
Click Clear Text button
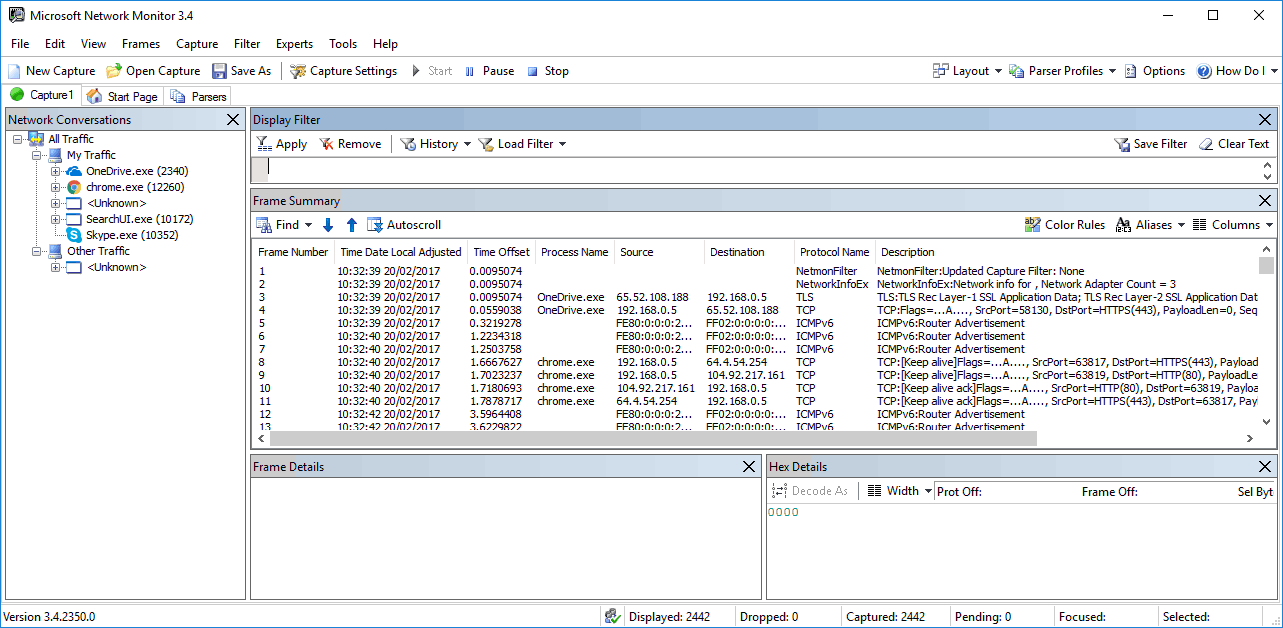pos(1234,144)
